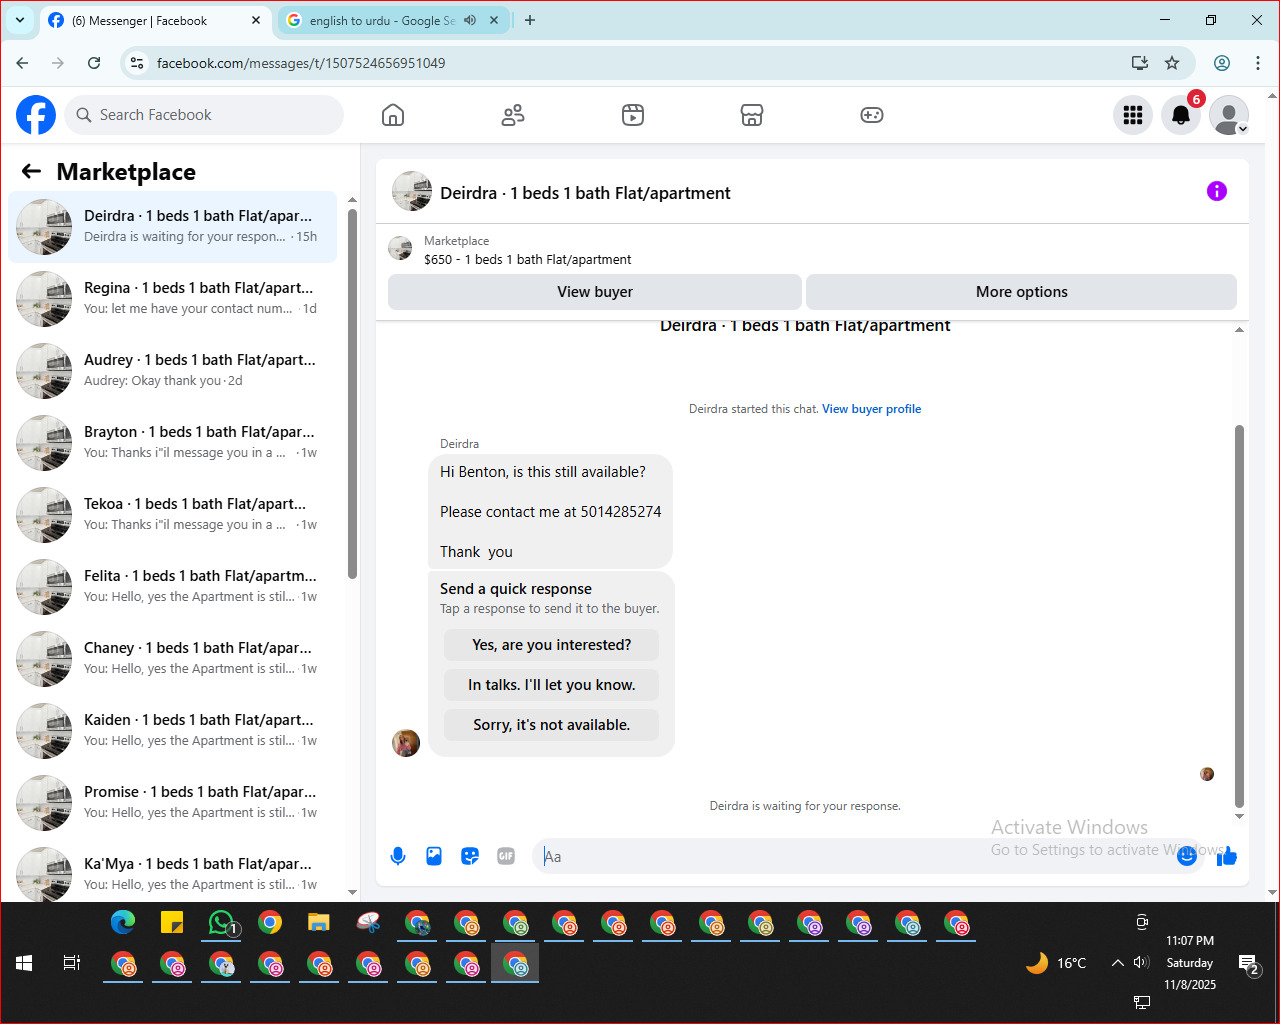This screenshot has width=1280, height=1024.
Task: Click chat messages scrollbar
Action: pyautogui.click(x=1239, y=615)
